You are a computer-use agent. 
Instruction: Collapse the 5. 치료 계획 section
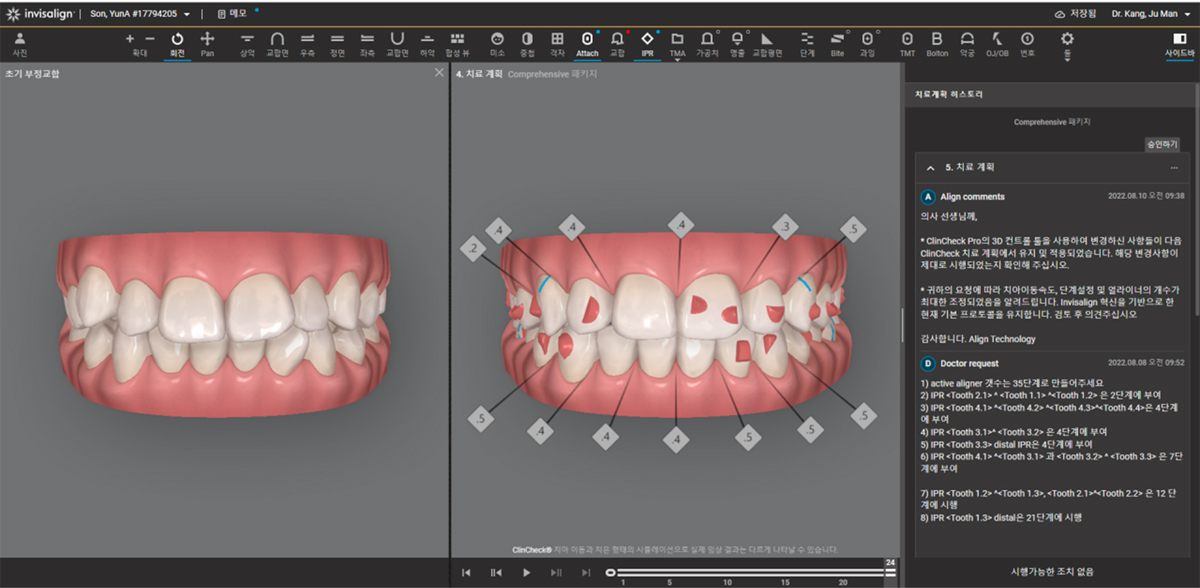(x=931, y=167)
